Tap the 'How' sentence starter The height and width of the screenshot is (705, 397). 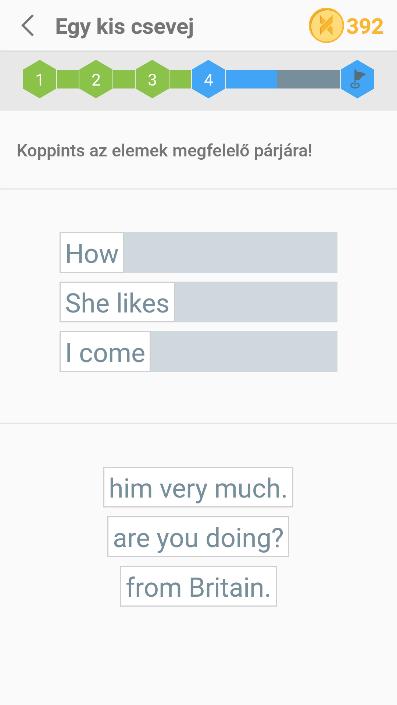tap(92, 253)
